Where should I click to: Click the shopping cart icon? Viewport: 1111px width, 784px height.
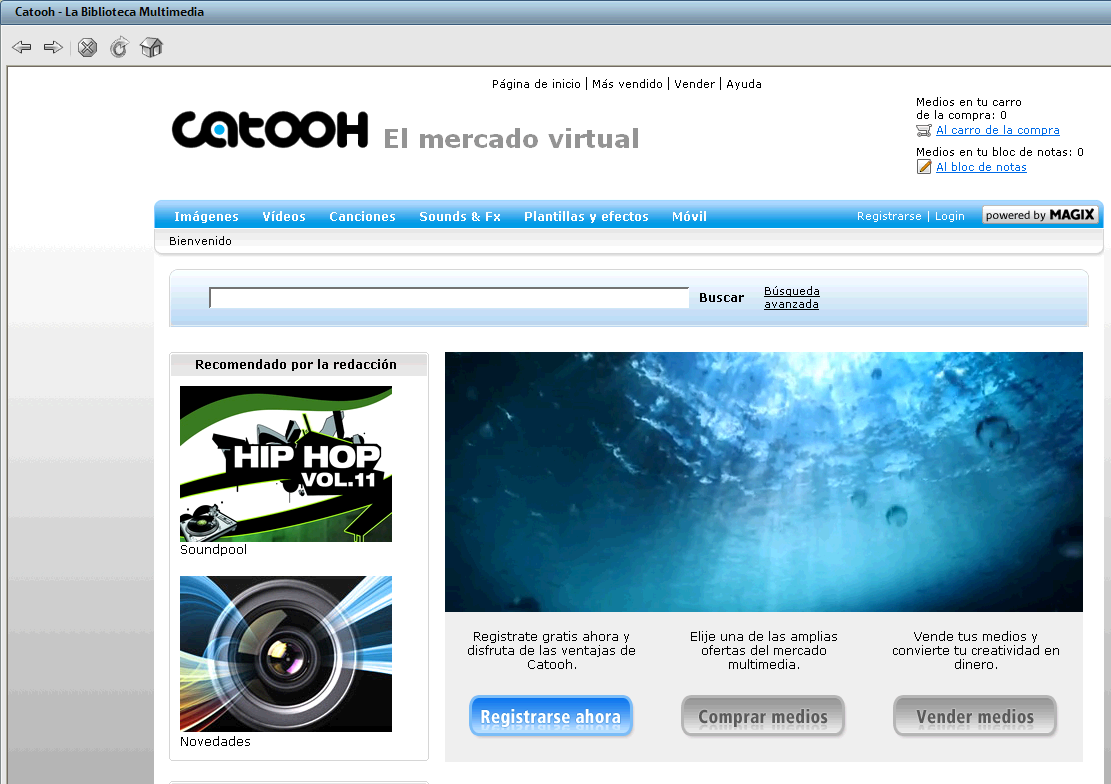(x=924, y=130)
